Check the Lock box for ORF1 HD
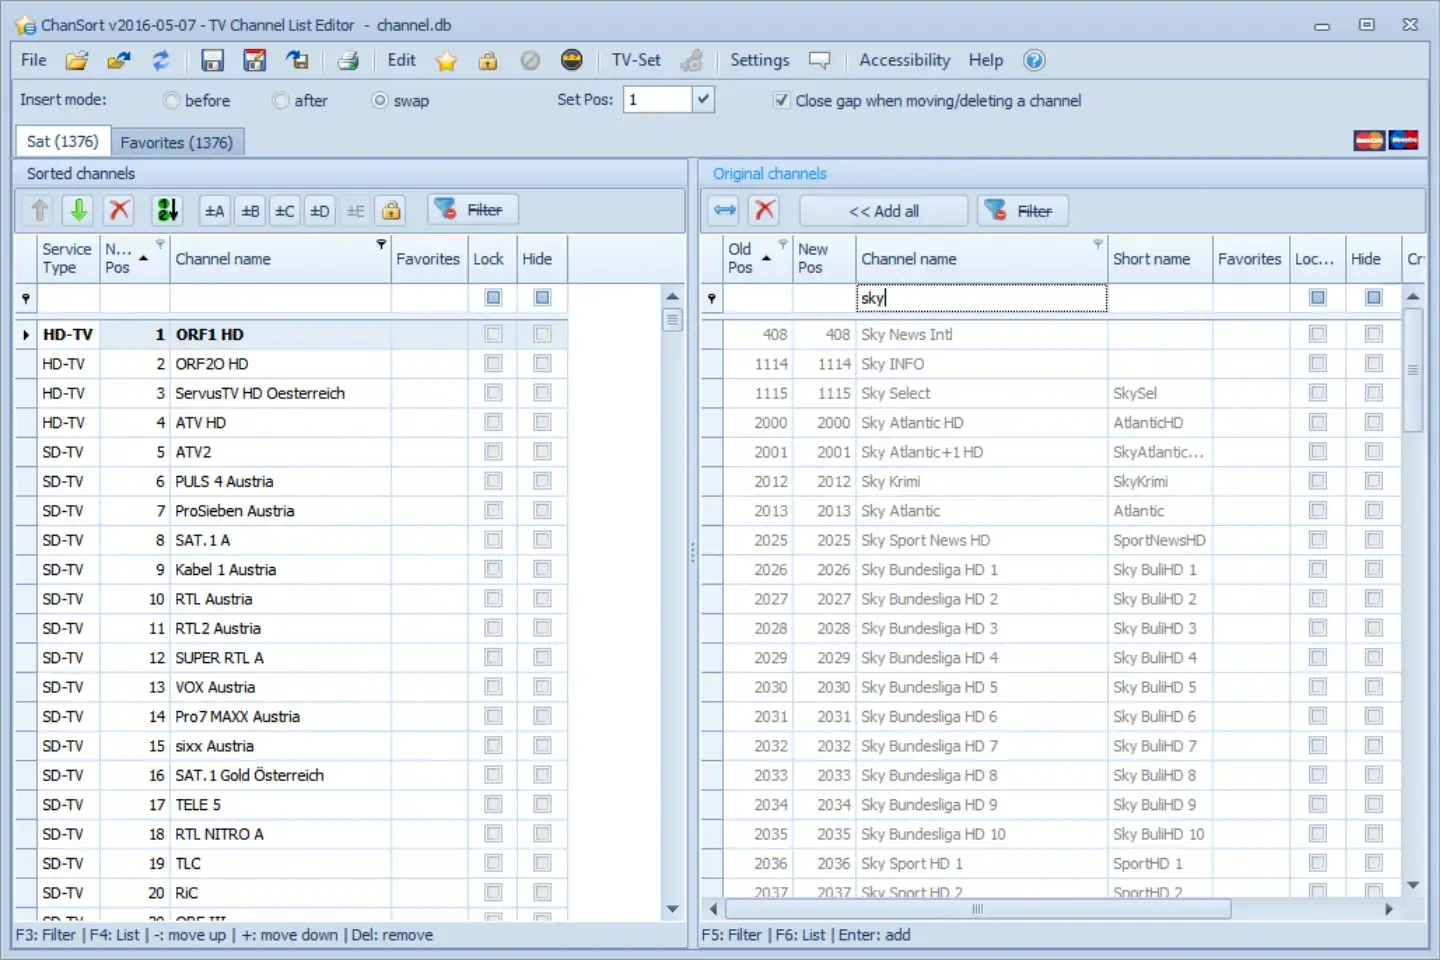1440x960 pixels. tap(493, 334)
